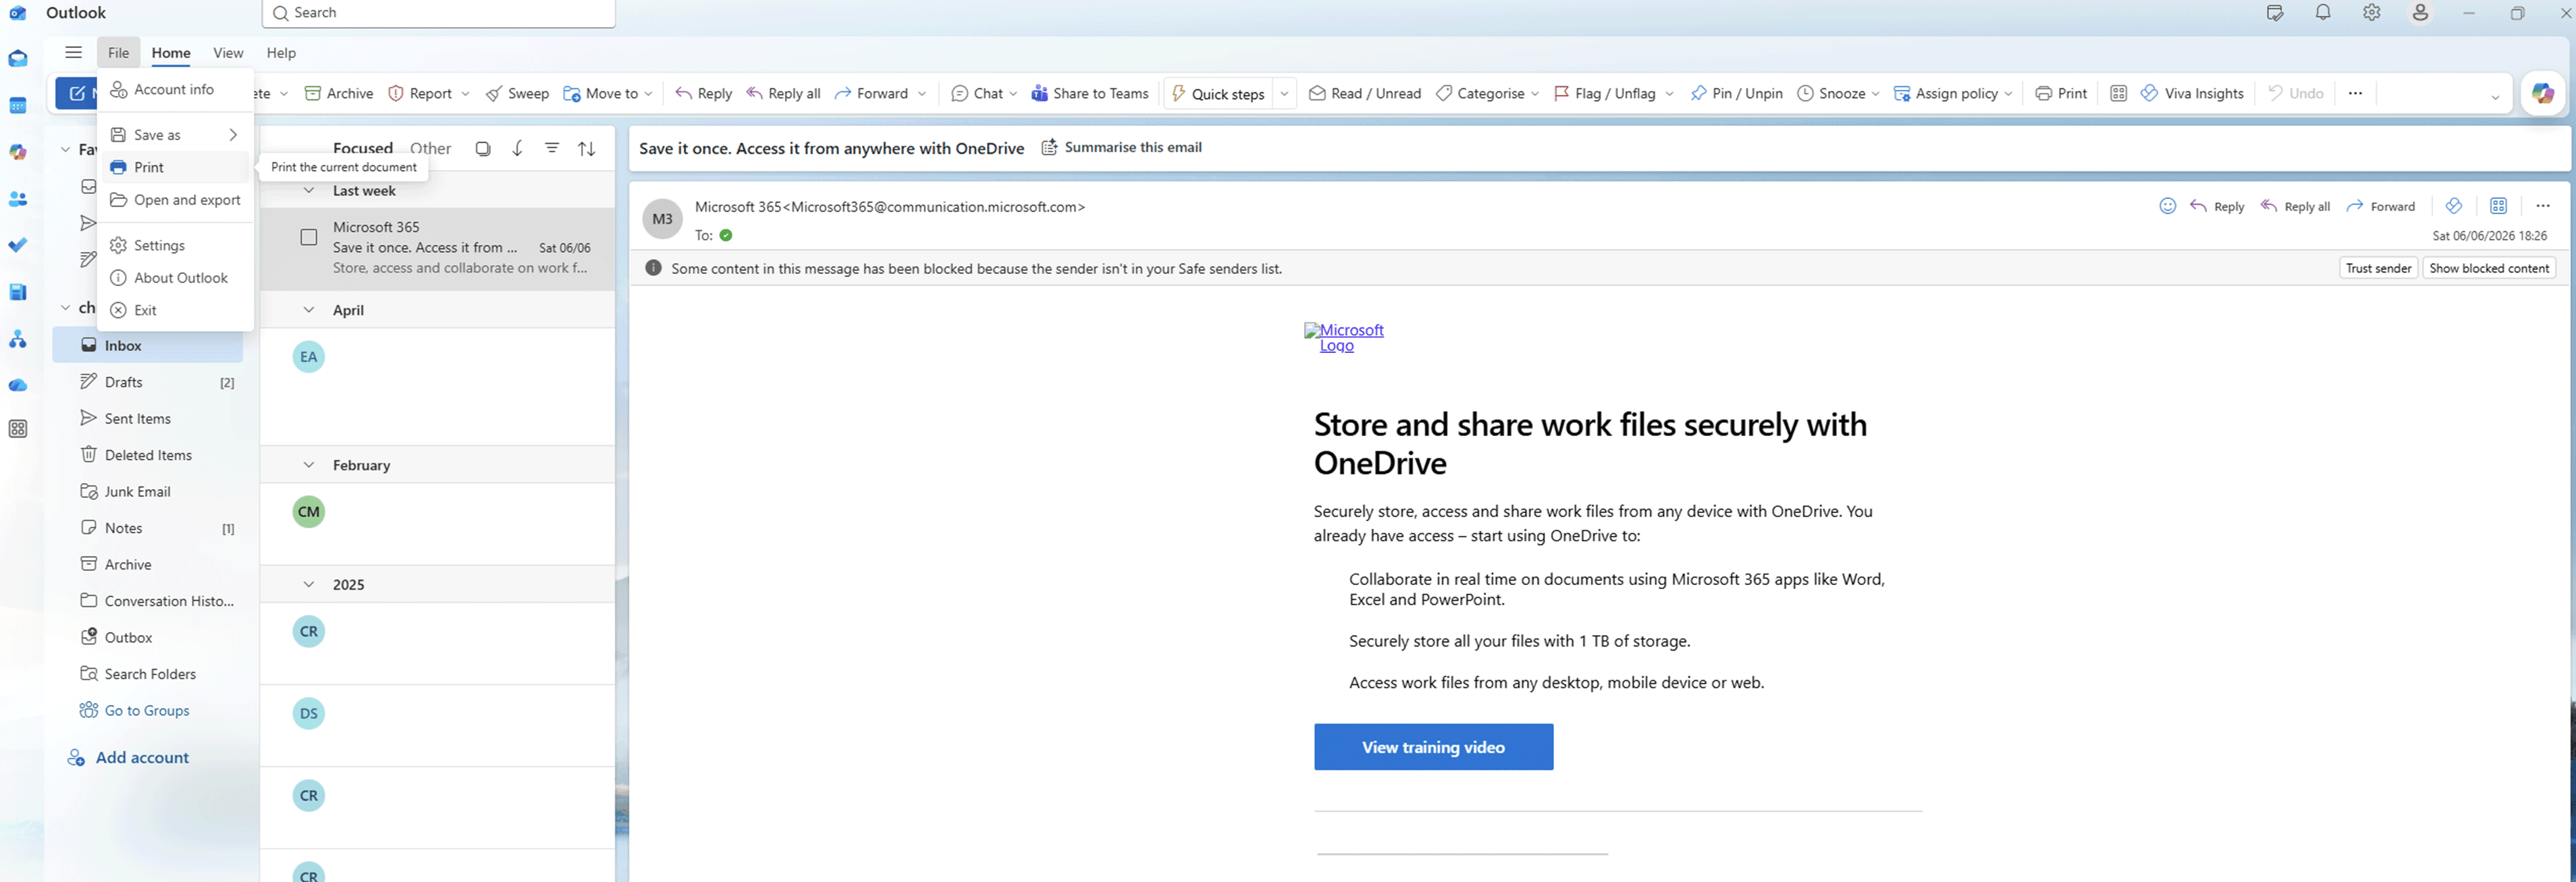Open more actions ellipsis in message header
Screen dimensions: 2576x882
coord(2543,206)
